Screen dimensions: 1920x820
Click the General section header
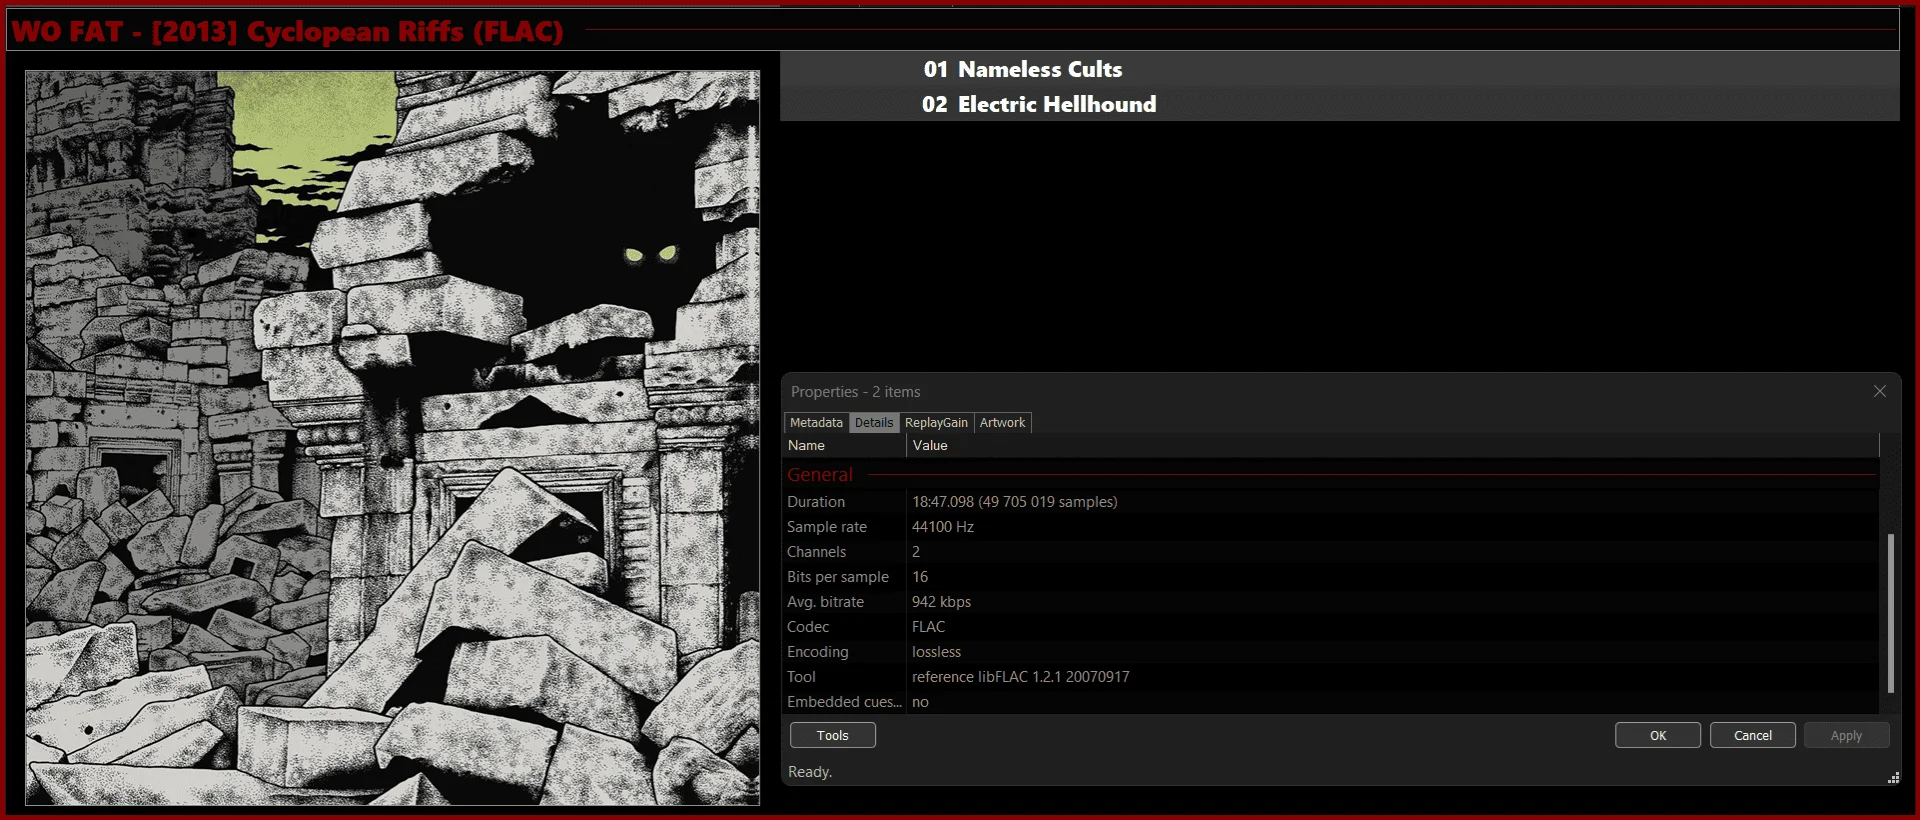(820, 475)
